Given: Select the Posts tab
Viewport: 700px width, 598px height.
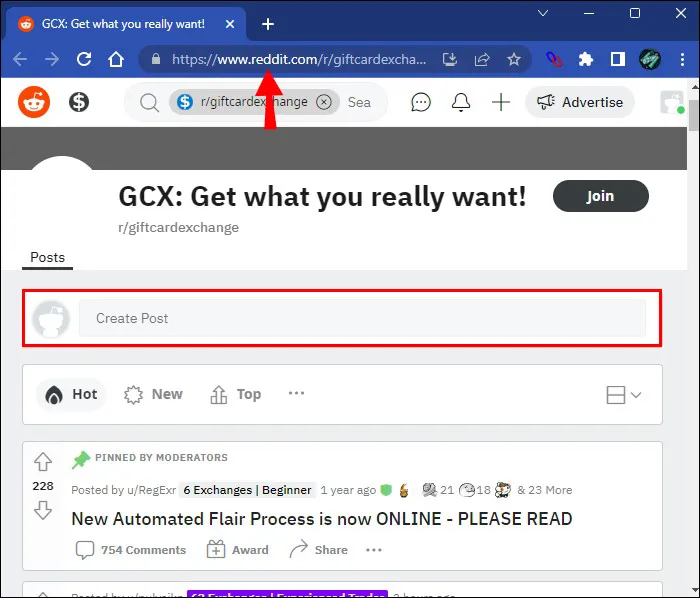Looking at the screenshot, I should coord(47,257).
